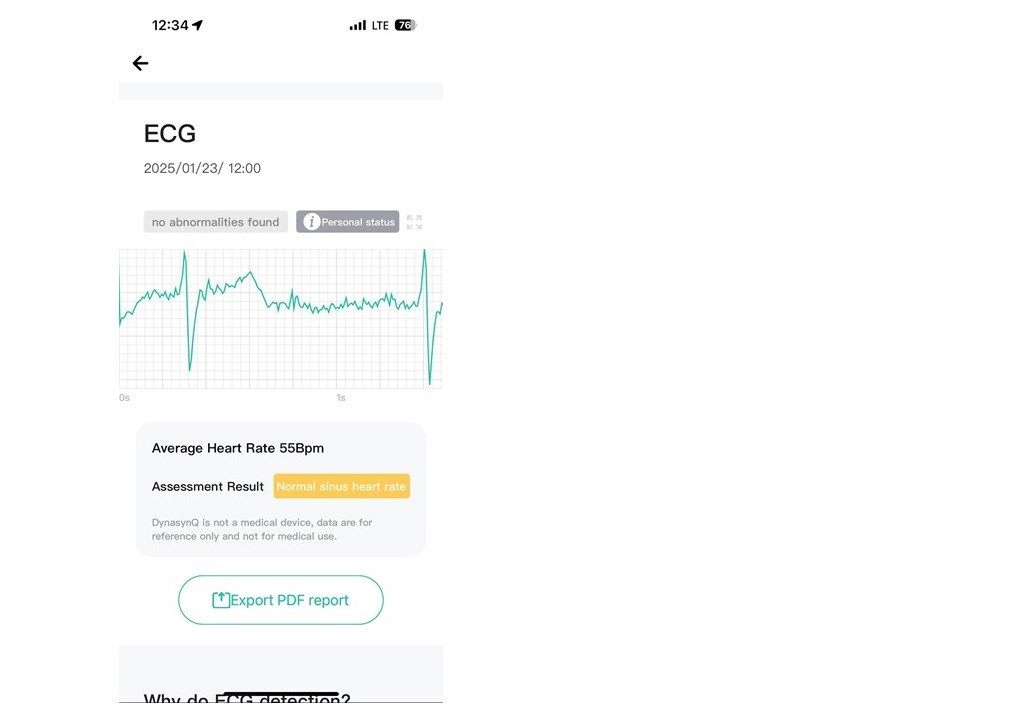1029x713 pixels.
Task: Tap the DynasynQ medical disclaimer text
Action: pyautogui.click(x=262, y=529)
